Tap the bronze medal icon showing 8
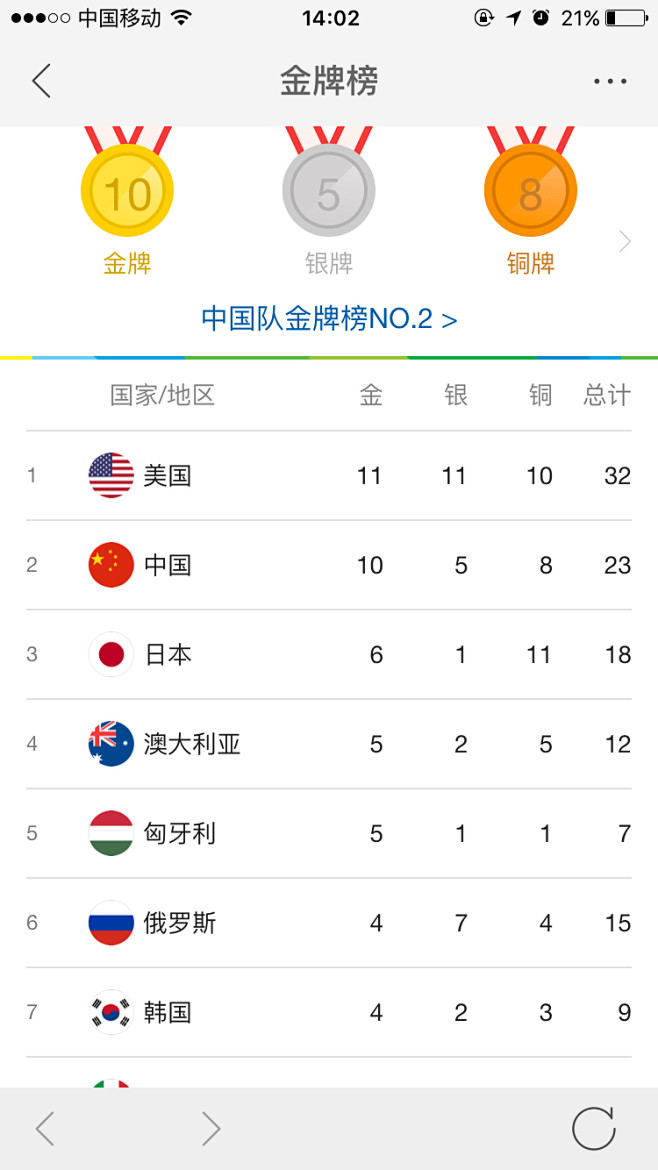This screenshot has height=1170, width=658. point(530,191)
